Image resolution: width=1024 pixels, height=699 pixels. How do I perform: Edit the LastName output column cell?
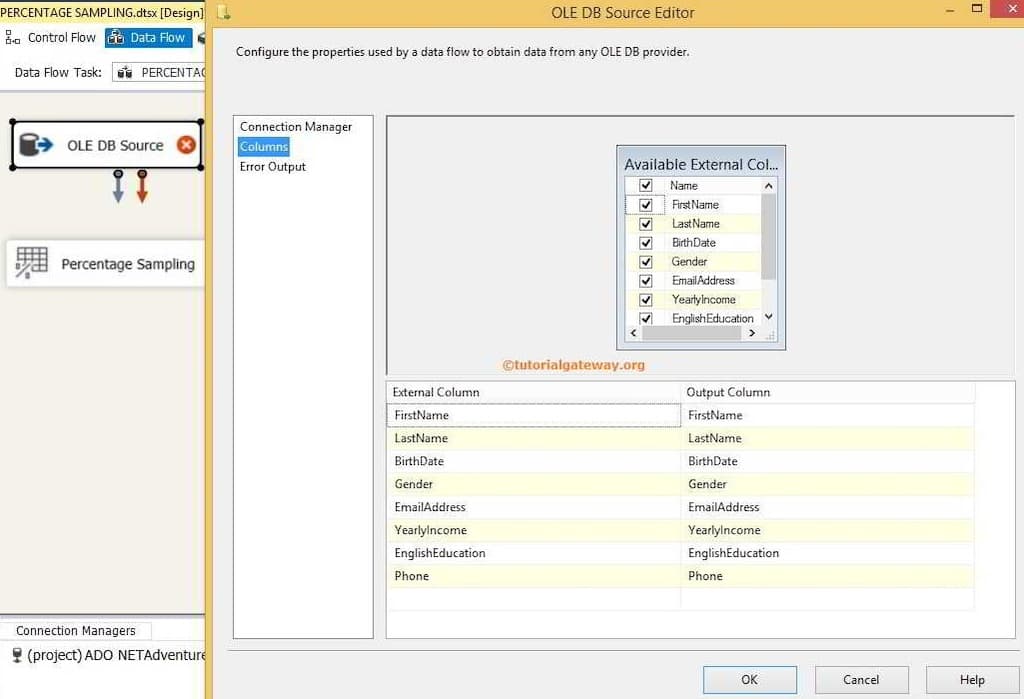tap(828, 438)
